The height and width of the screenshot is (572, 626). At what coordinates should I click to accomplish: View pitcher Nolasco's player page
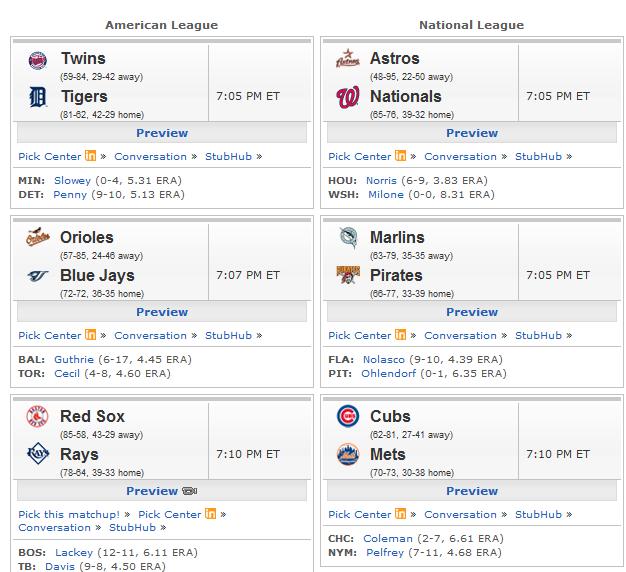coord(384,360)
